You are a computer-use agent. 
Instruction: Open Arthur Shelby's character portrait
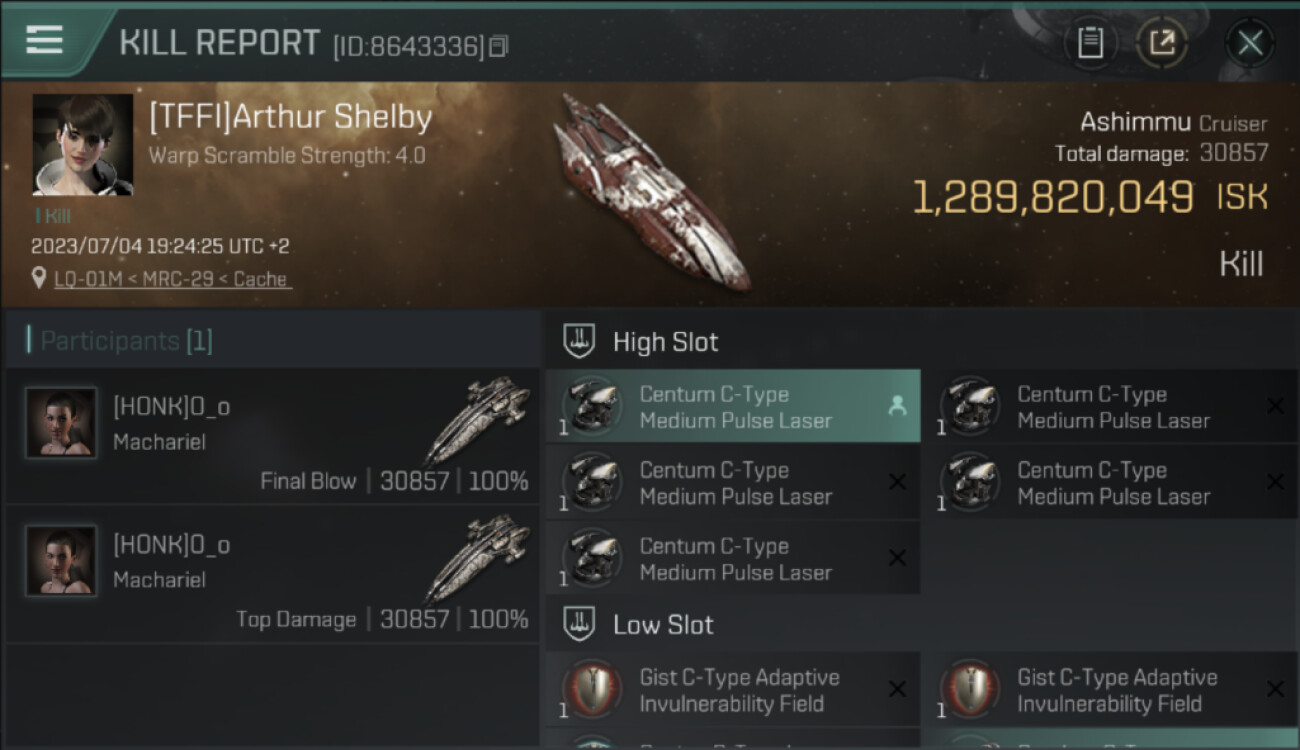tap(82, 144)
